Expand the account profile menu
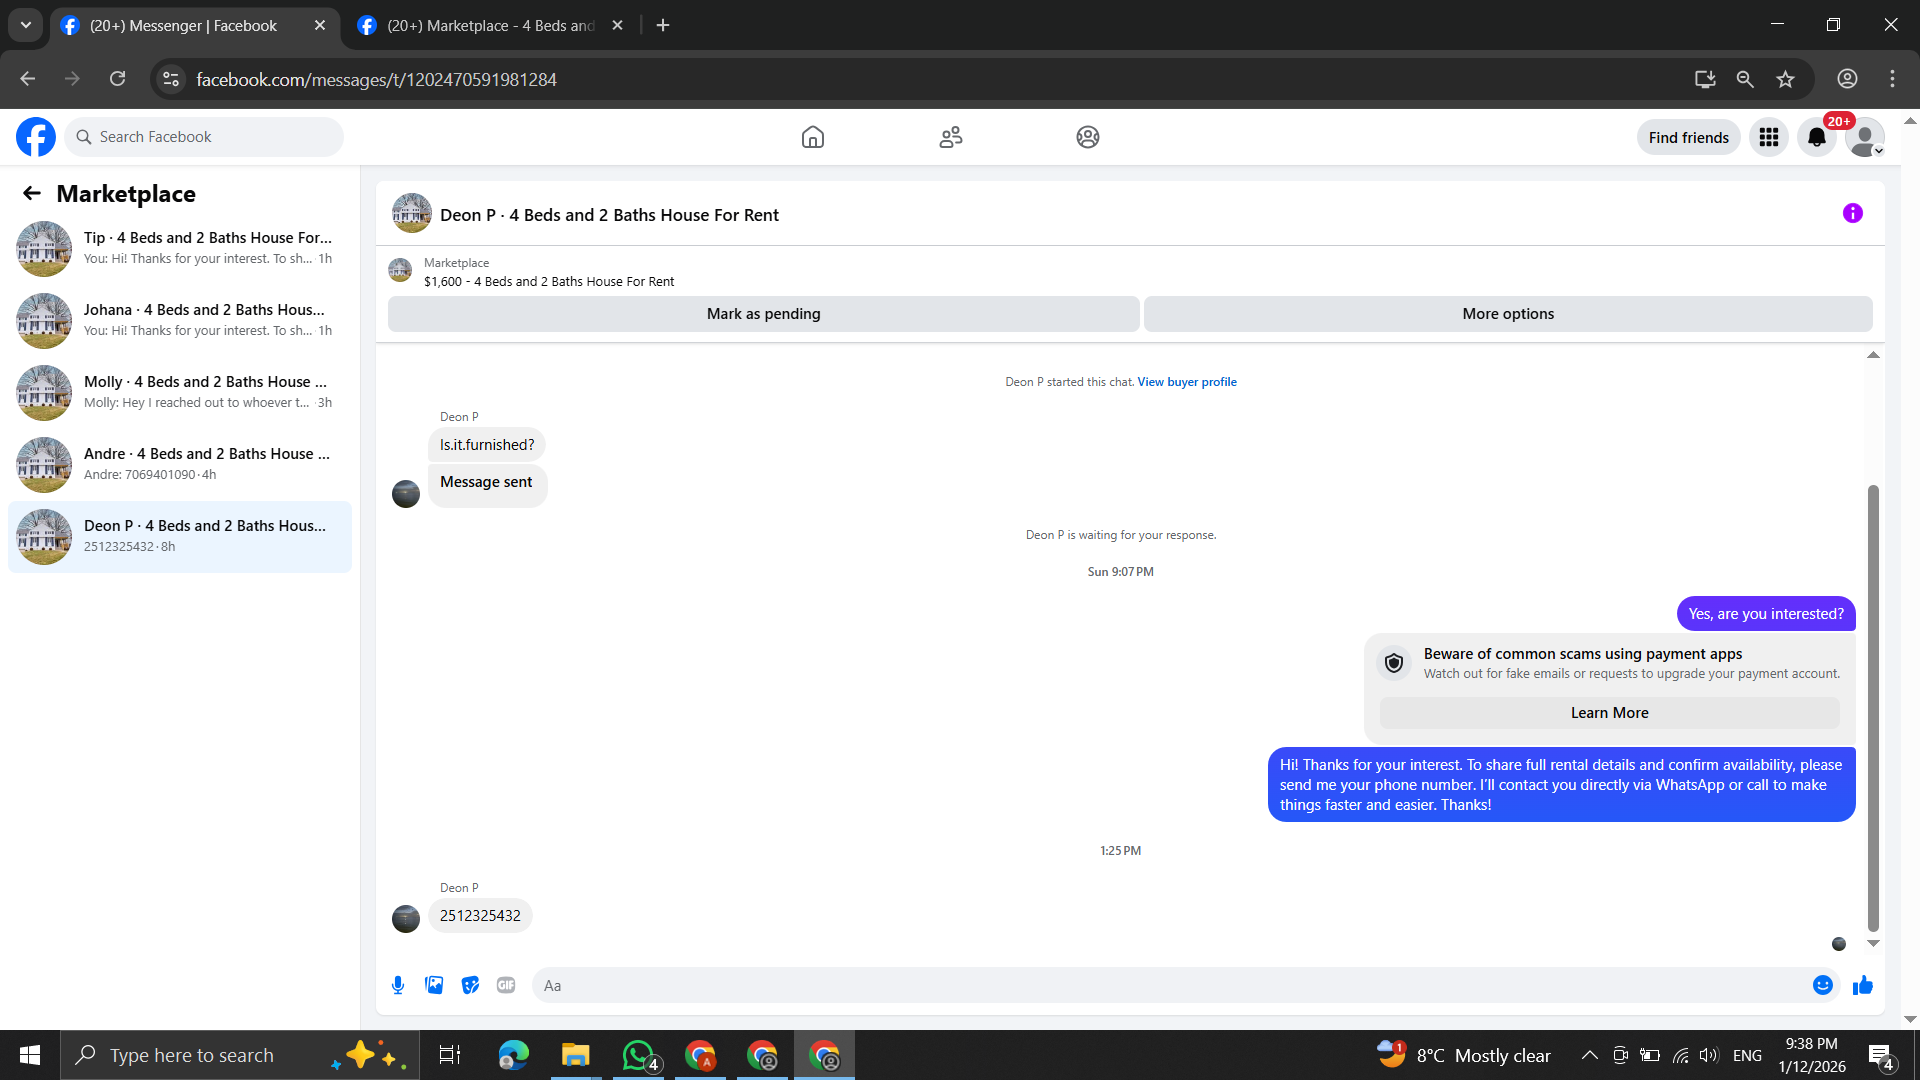Screen dimensions: 1920x1080 pyautogui.click(x=1864, y=137)
